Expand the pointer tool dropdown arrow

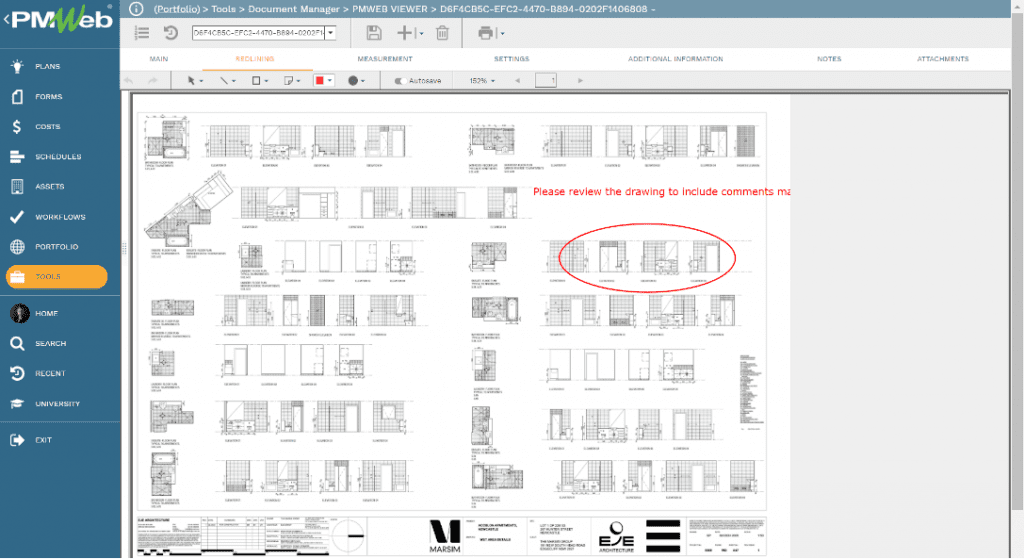pyautogui.click(x=201, y=81)
